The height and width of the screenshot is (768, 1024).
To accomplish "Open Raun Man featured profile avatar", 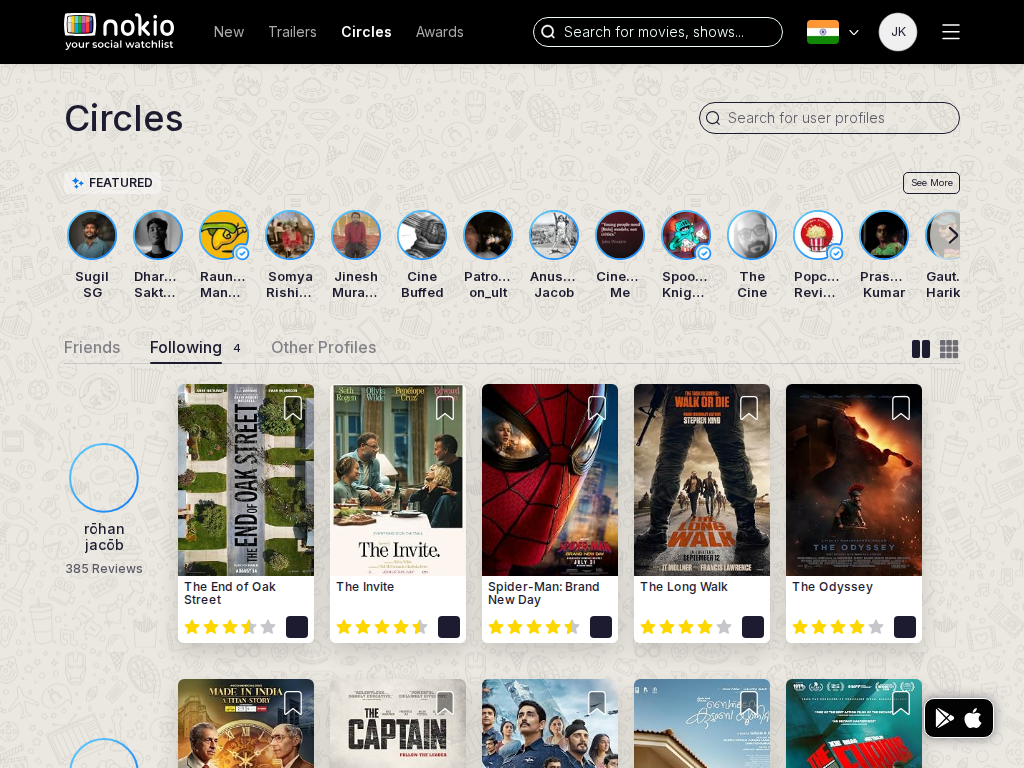I will point(224,235).
